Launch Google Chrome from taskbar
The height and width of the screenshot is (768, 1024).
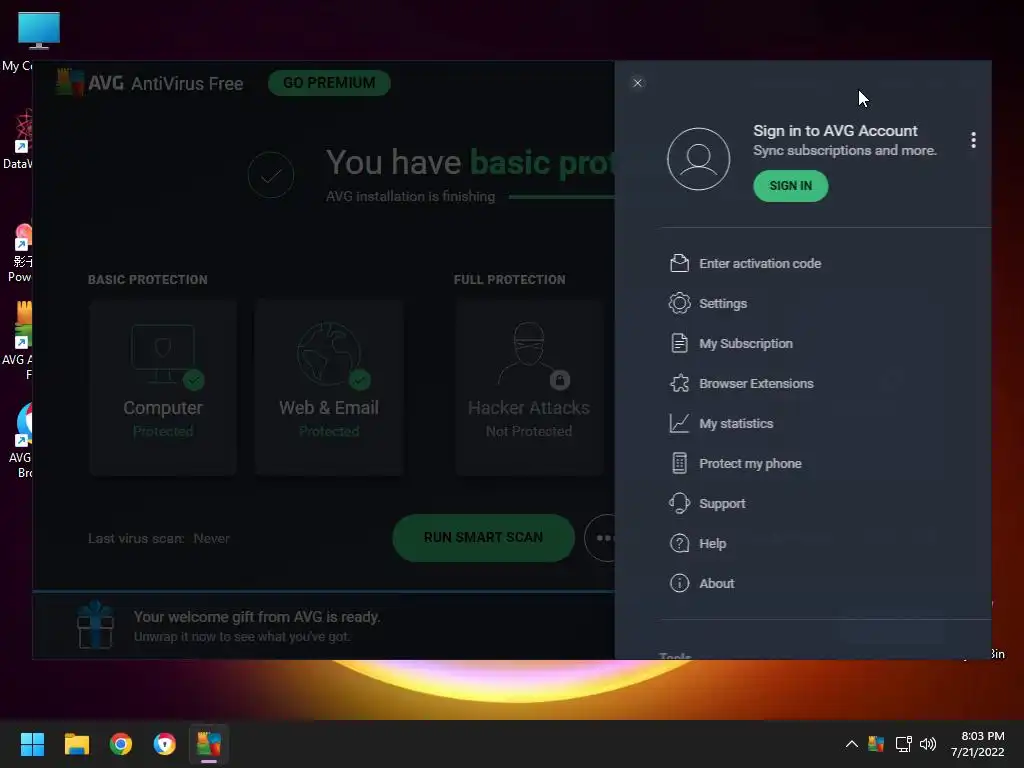point(121,744)
